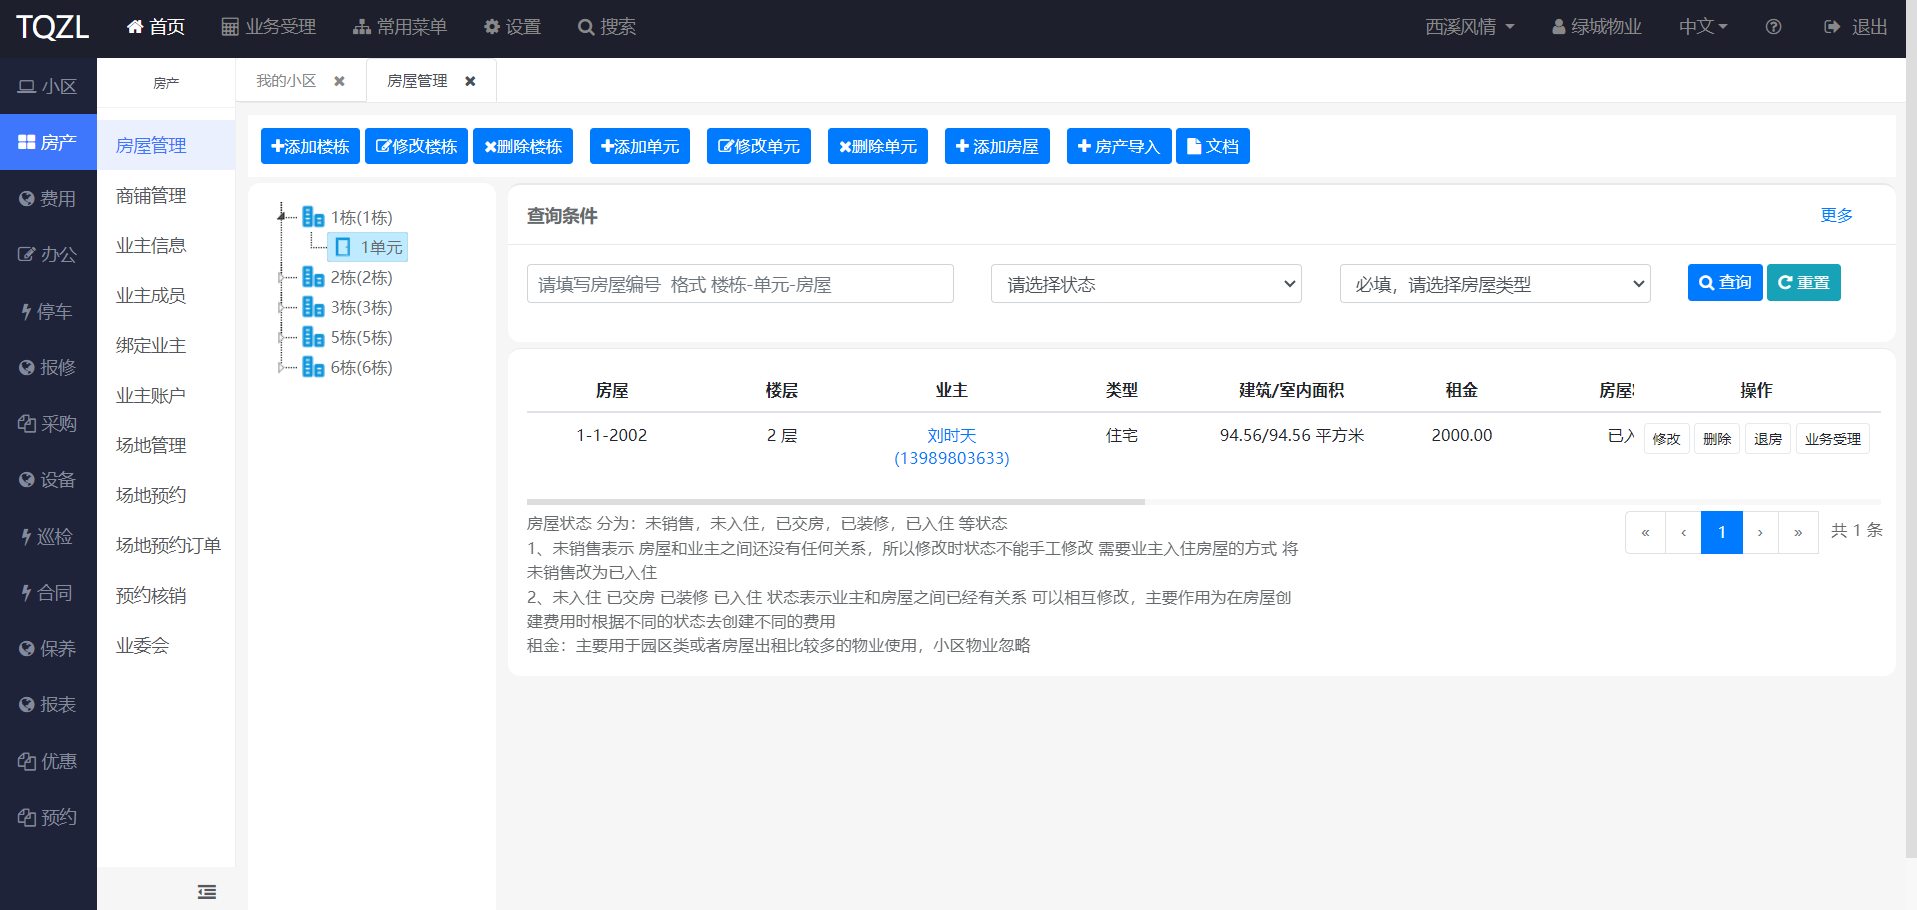Open the 请选择状态 status dropdown
The image size is (1917, 910).
pos(1146,283)
